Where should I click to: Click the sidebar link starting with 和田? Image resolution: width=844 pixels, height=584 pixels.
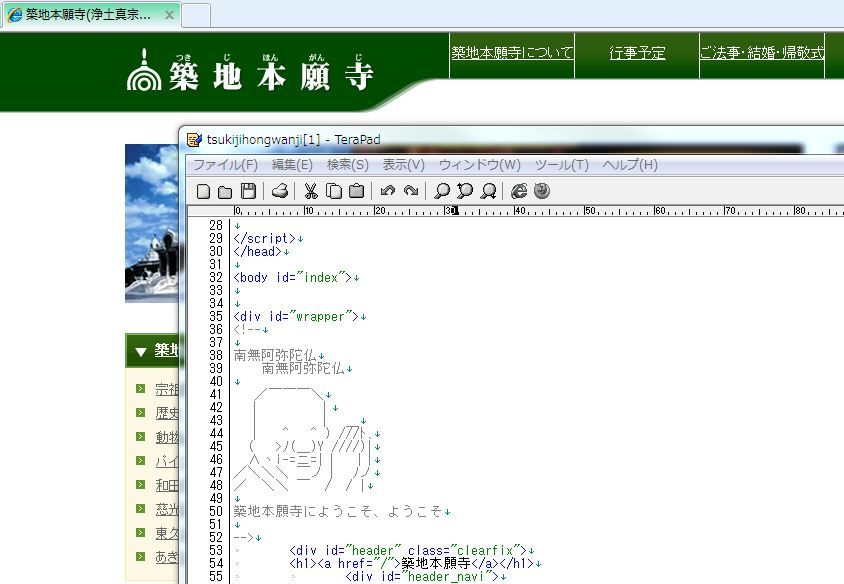point(167,485)
